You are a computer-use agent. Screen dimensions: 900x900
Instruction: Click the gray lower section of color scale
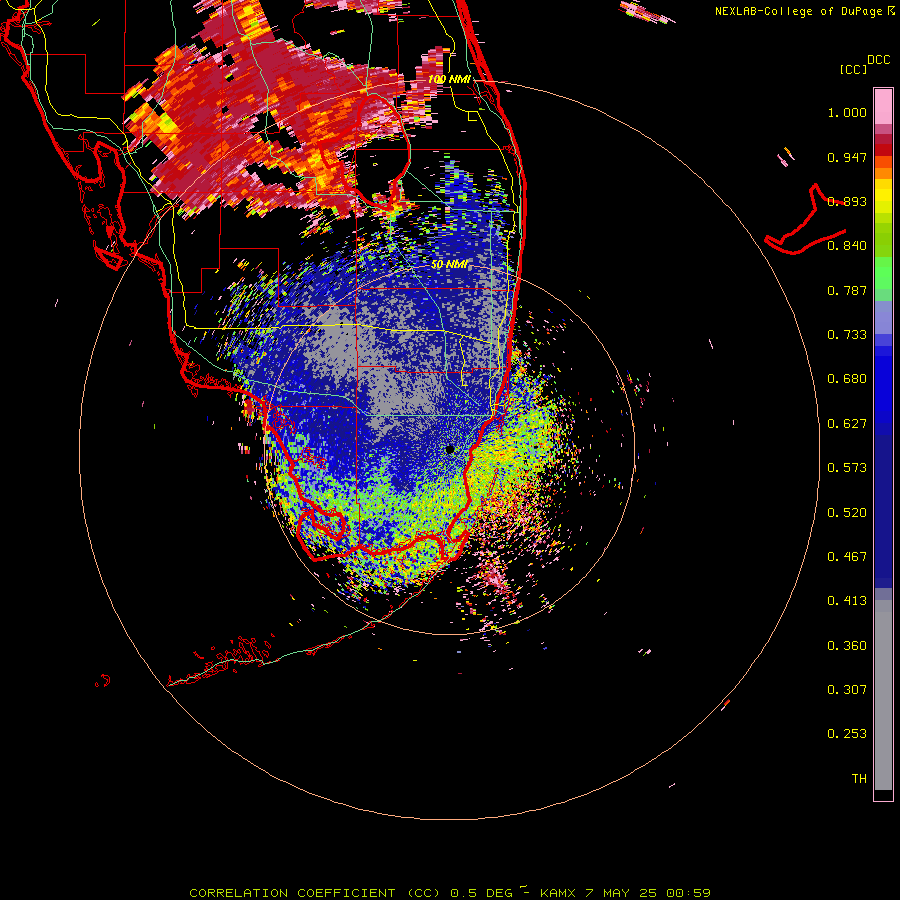[883, 695]
